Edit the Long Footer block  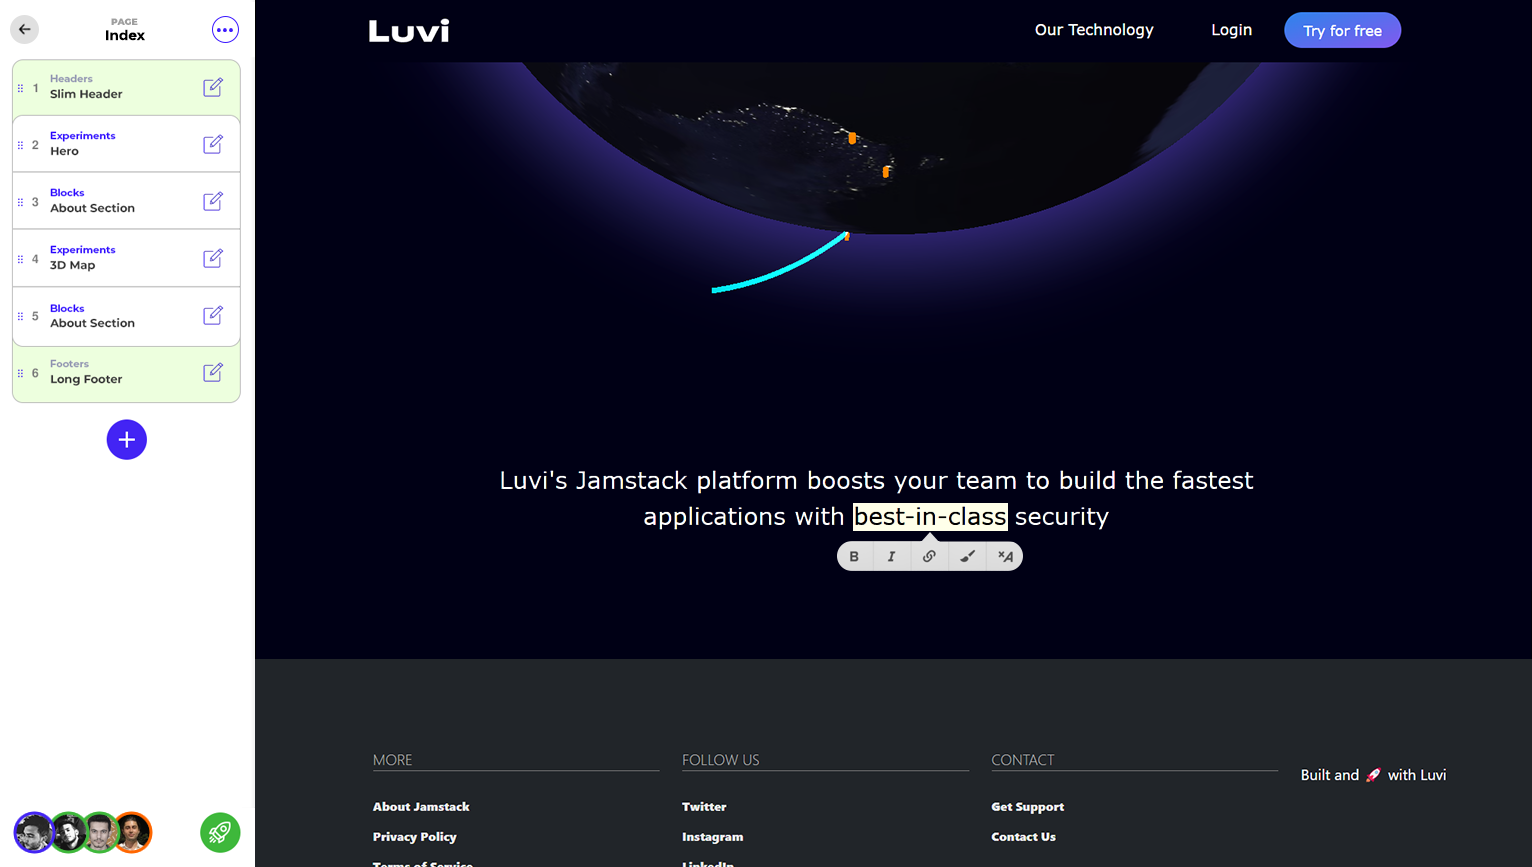[213, 373]
